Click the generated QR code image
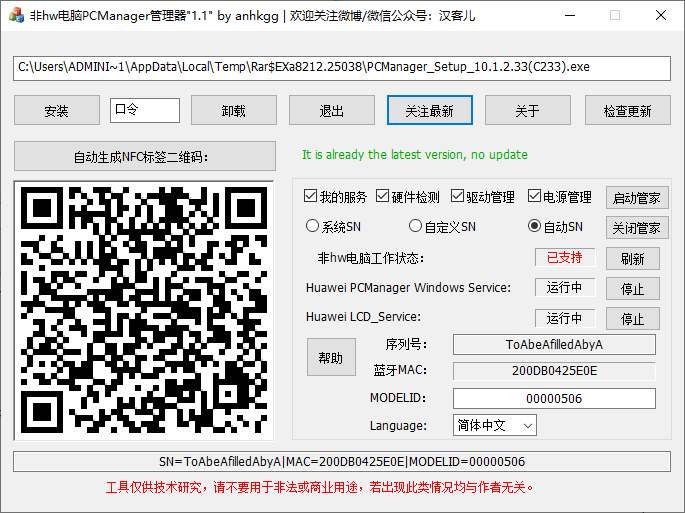 (144, 310)
